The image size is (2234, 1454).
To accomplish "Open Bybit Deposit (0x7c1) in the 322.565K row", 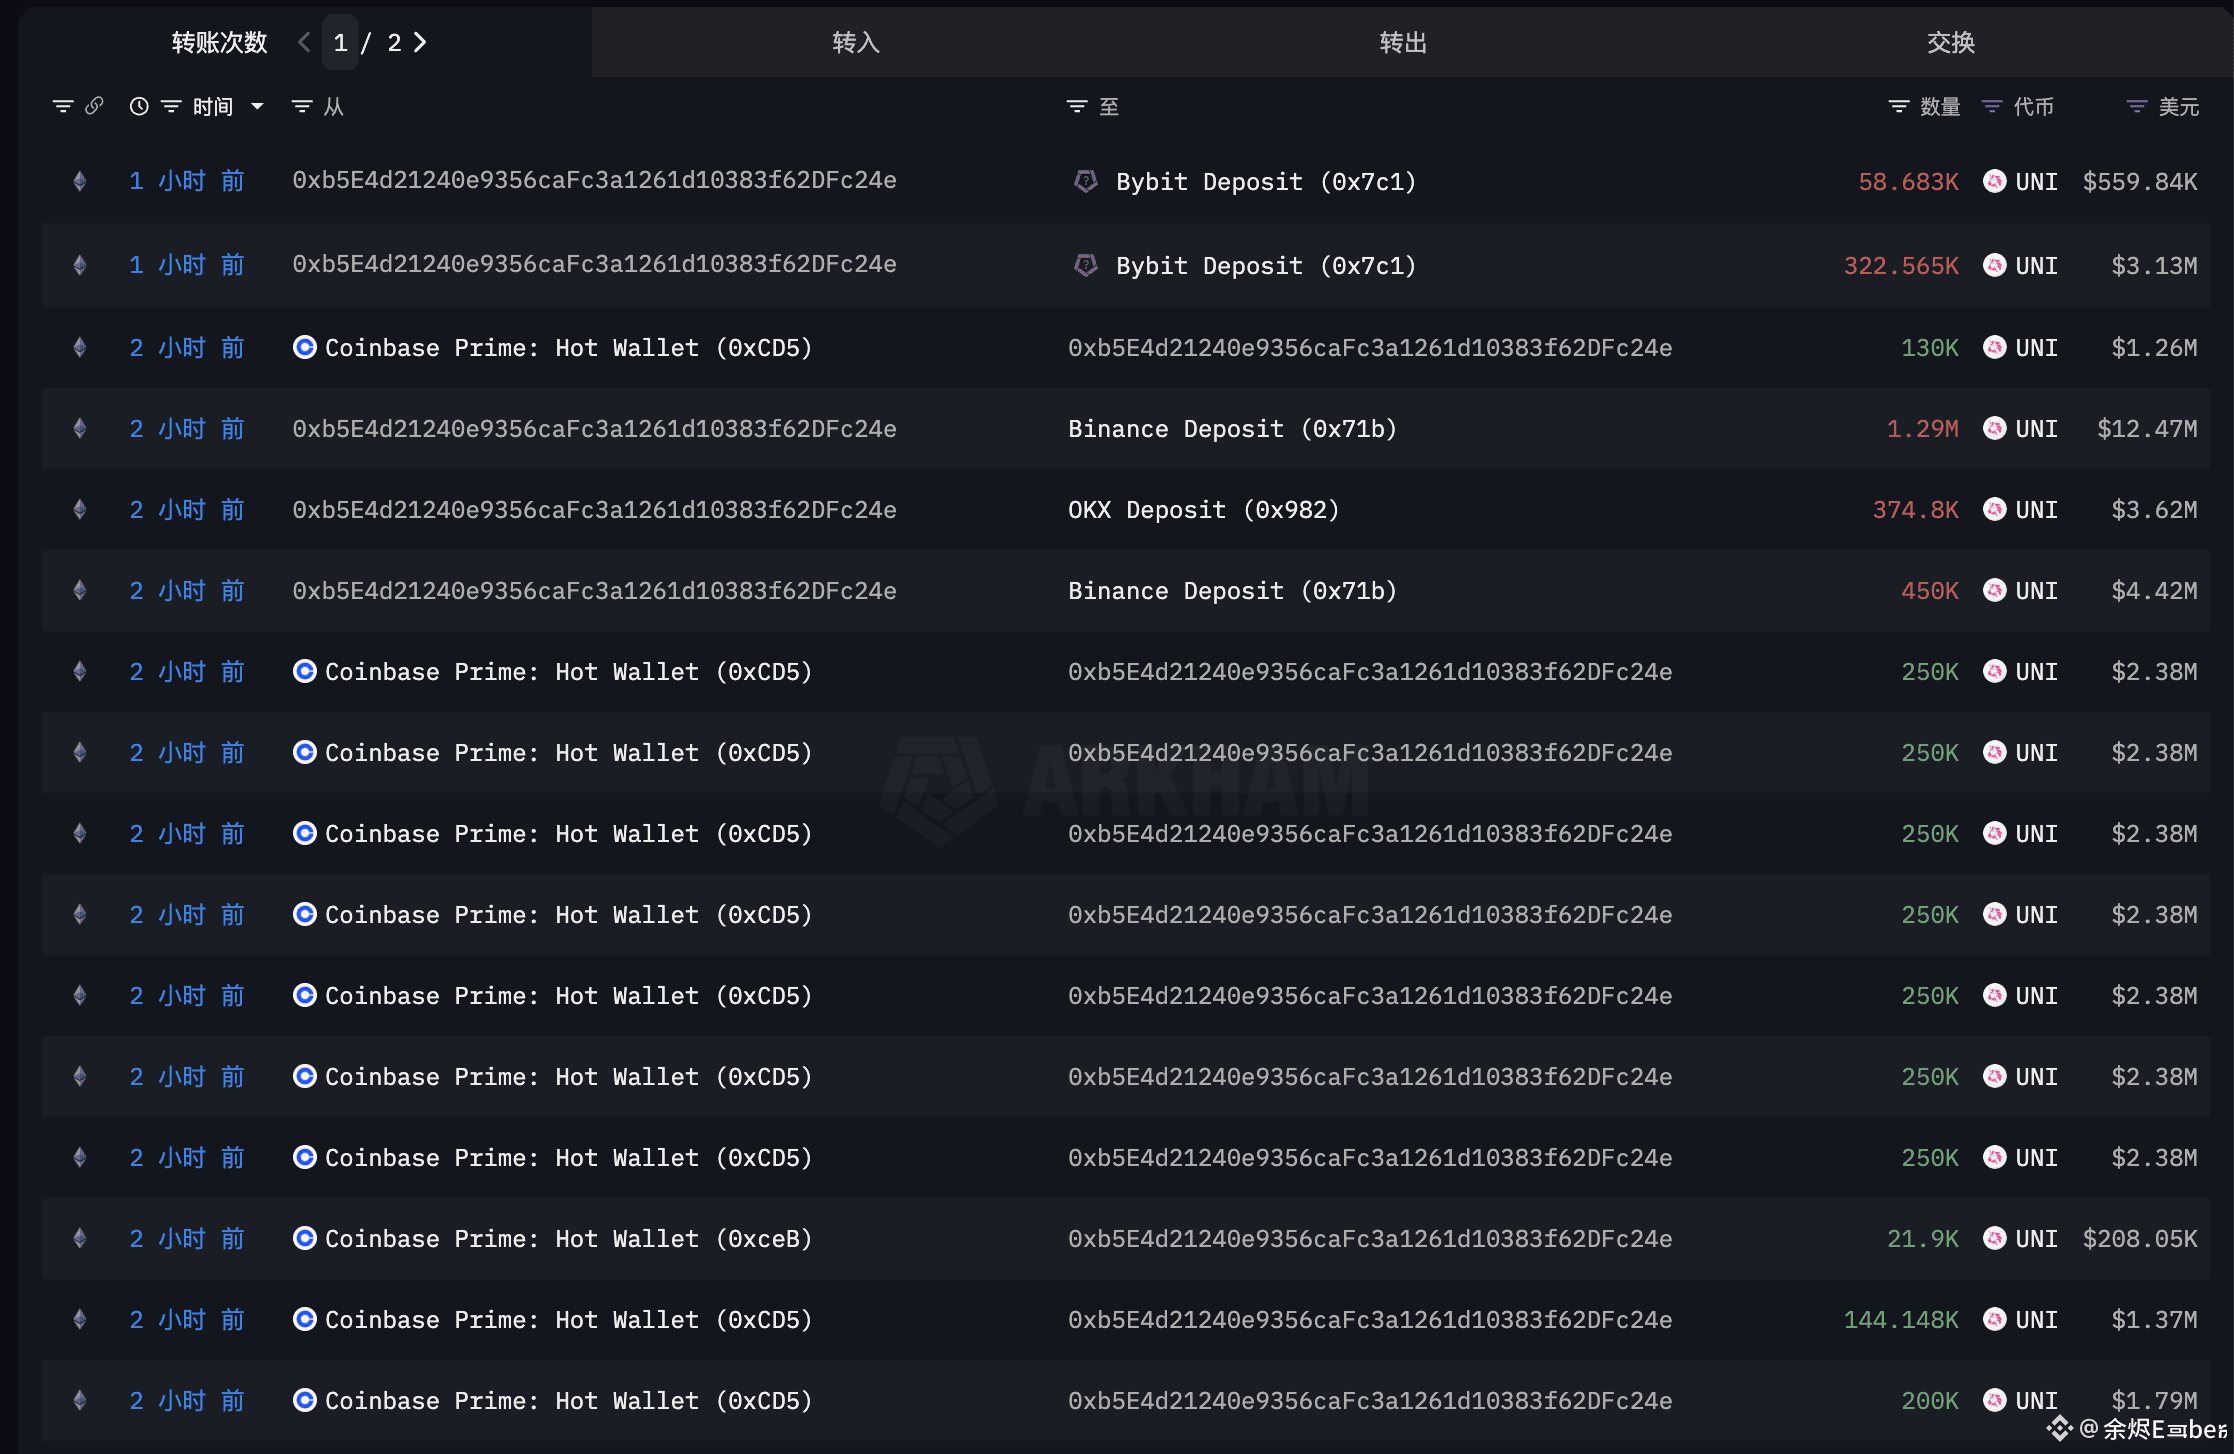I will pos(1266,266).
